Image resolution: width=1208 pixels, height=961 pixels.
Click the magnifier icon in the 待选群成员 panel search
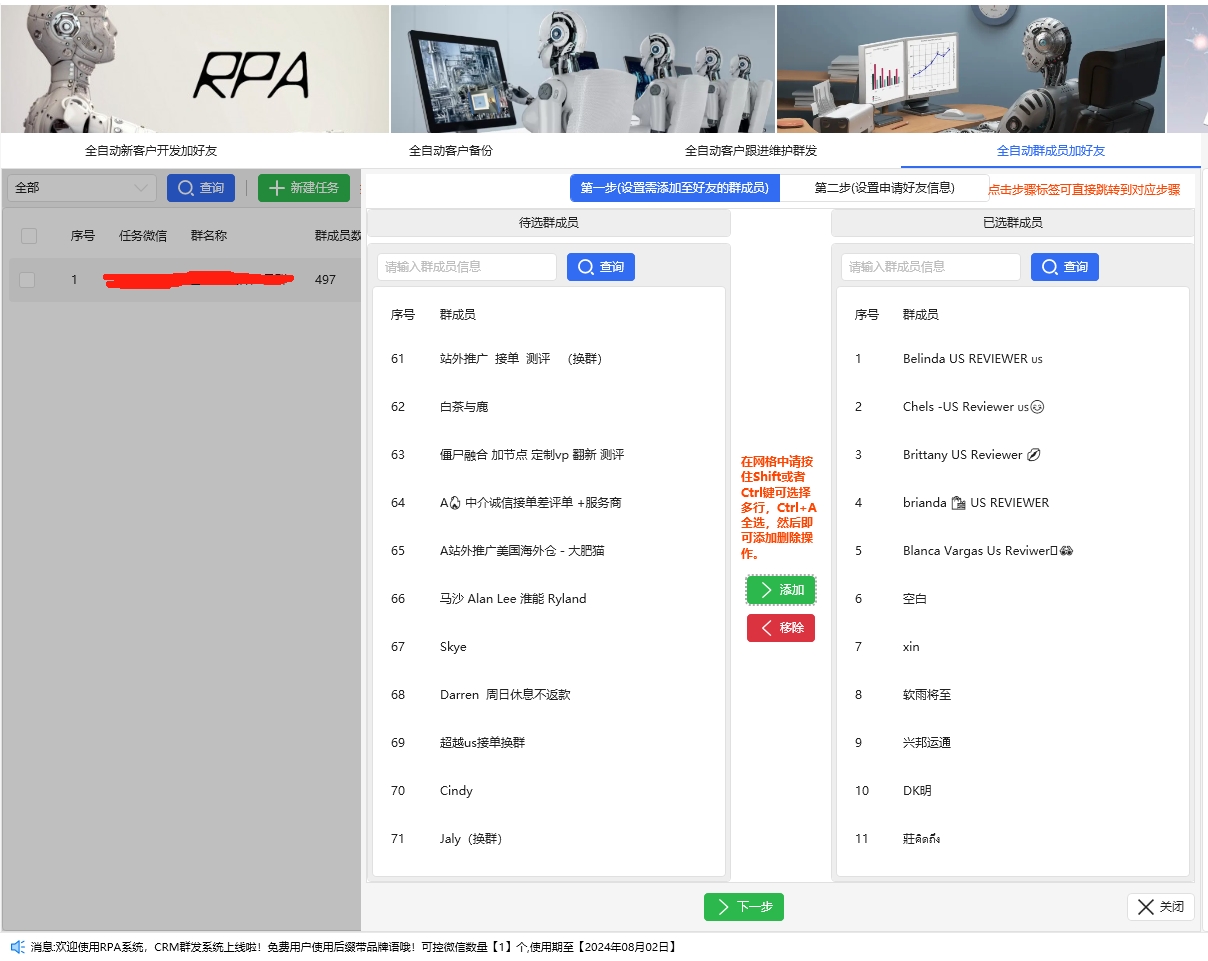point(585,266)
